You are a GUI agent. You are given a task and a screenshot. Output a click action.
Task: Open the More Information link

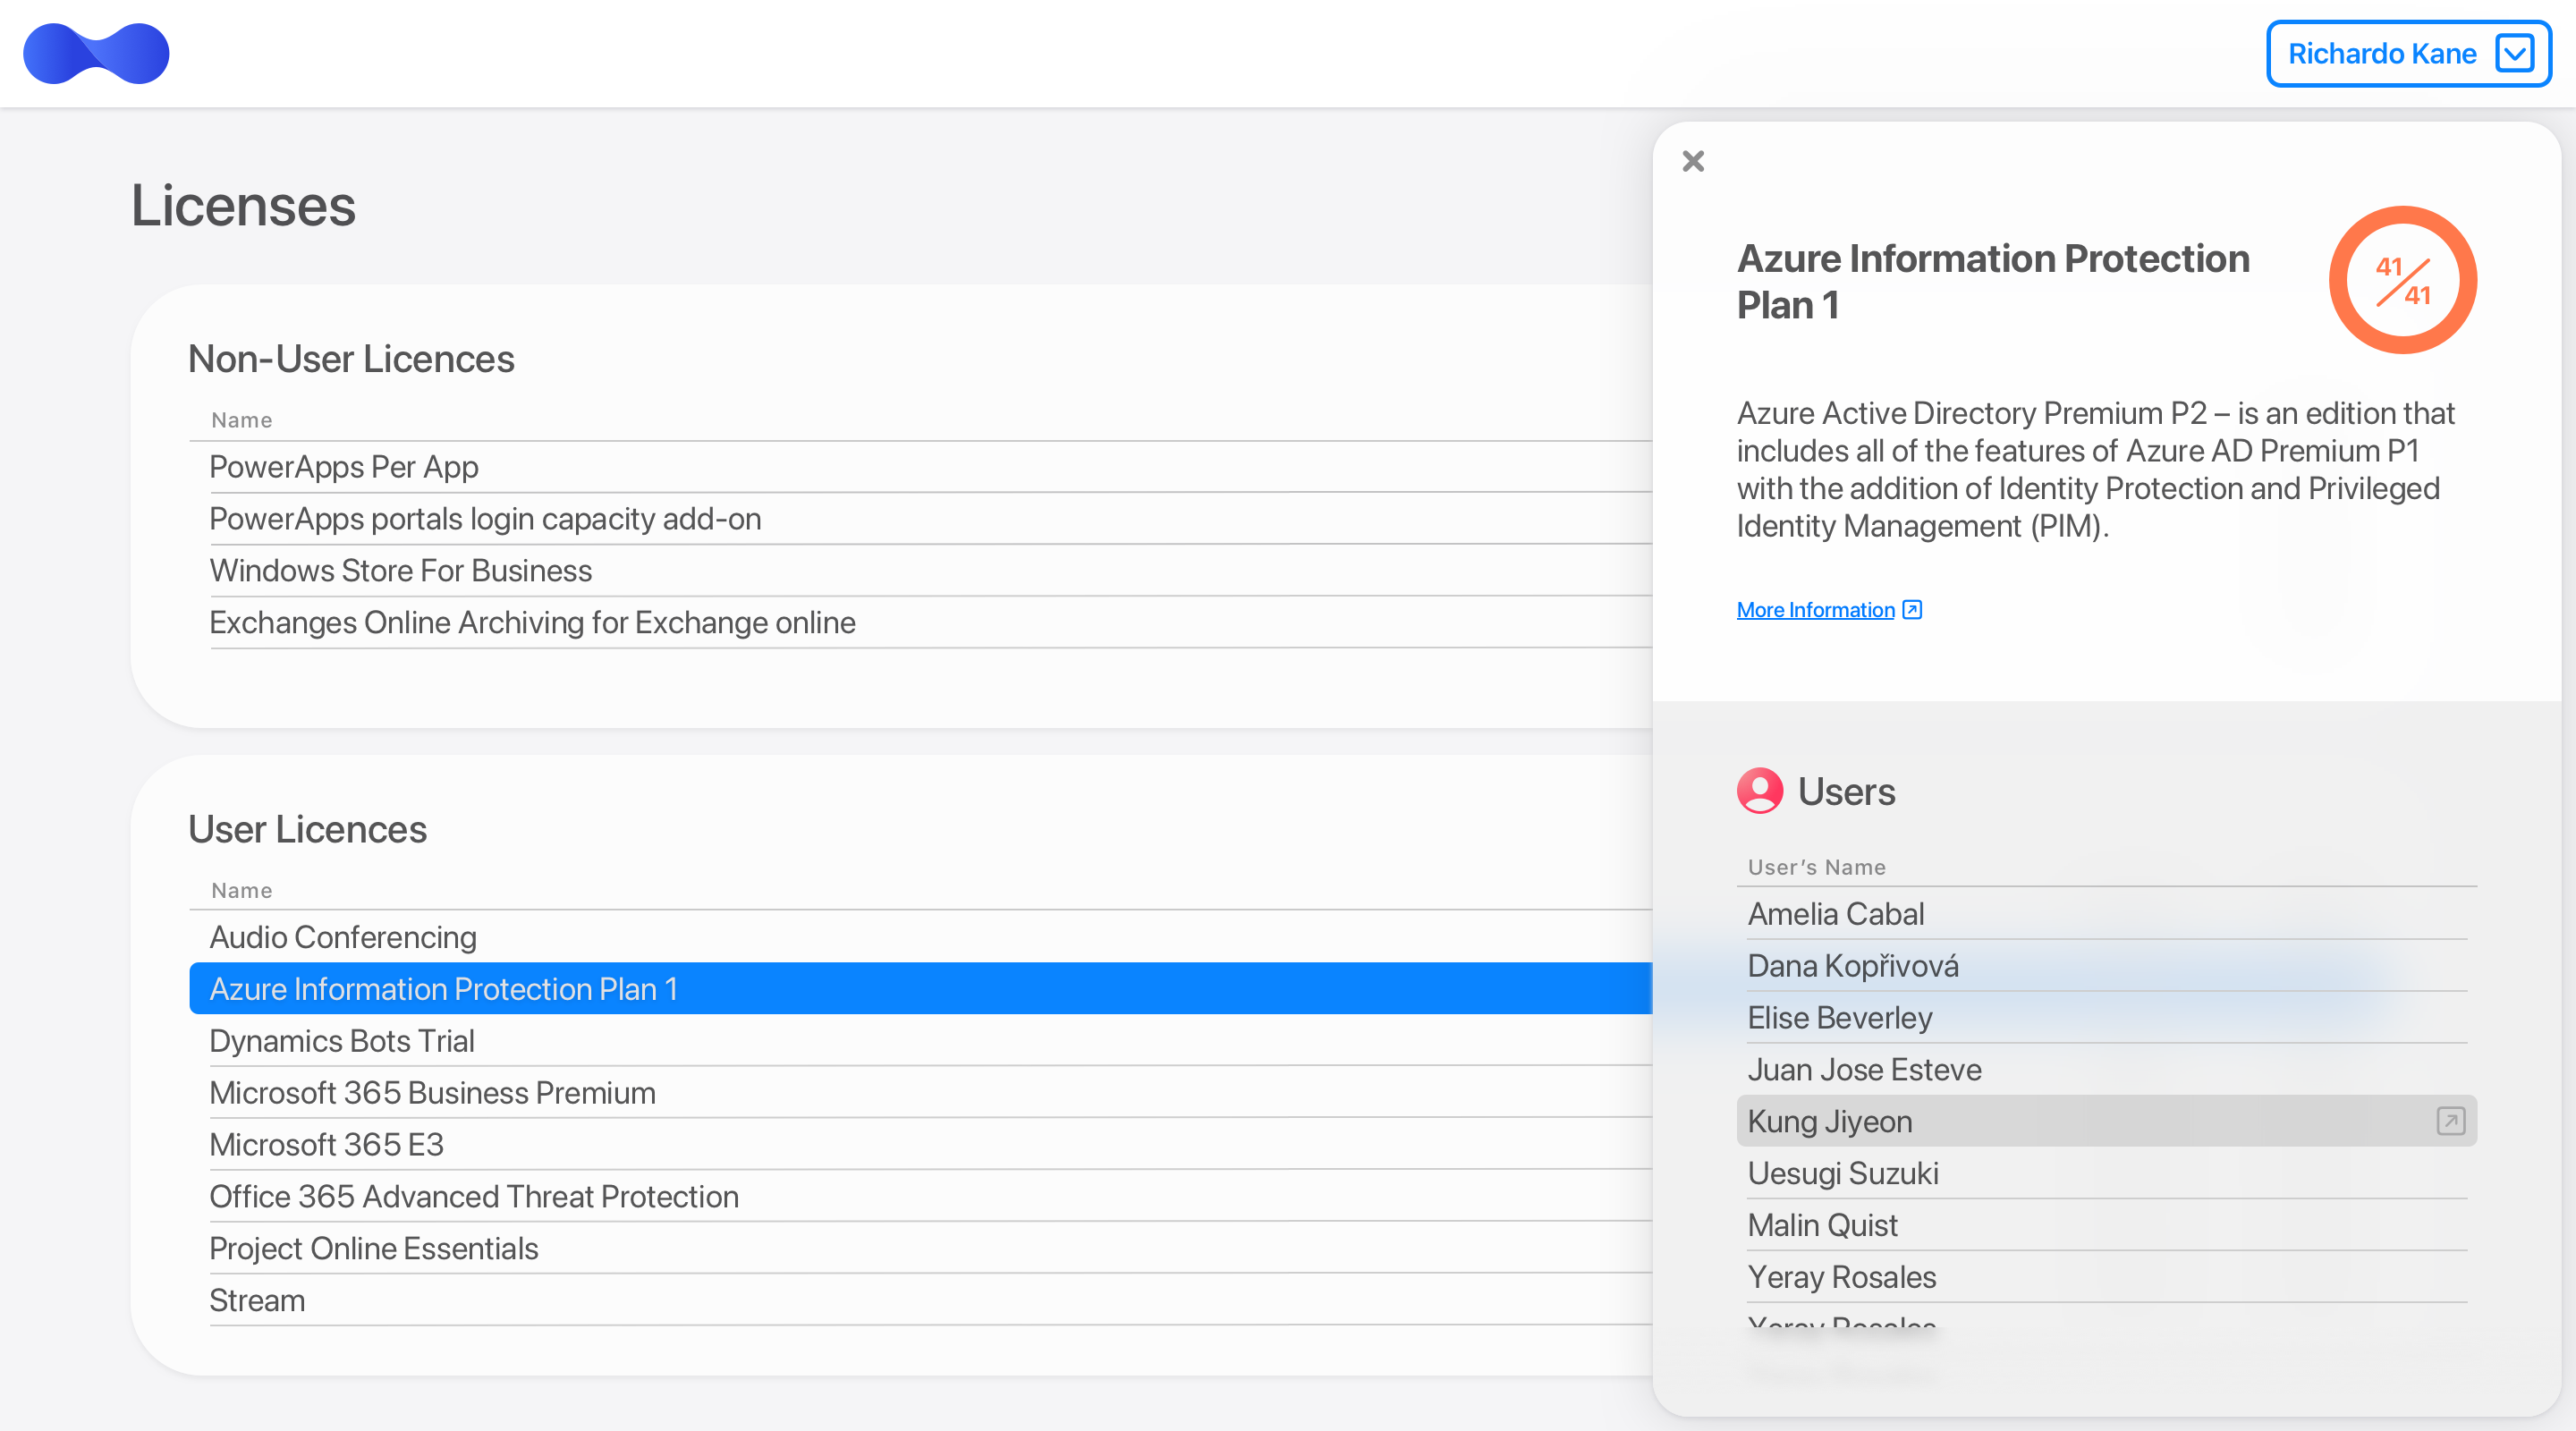1815,610
